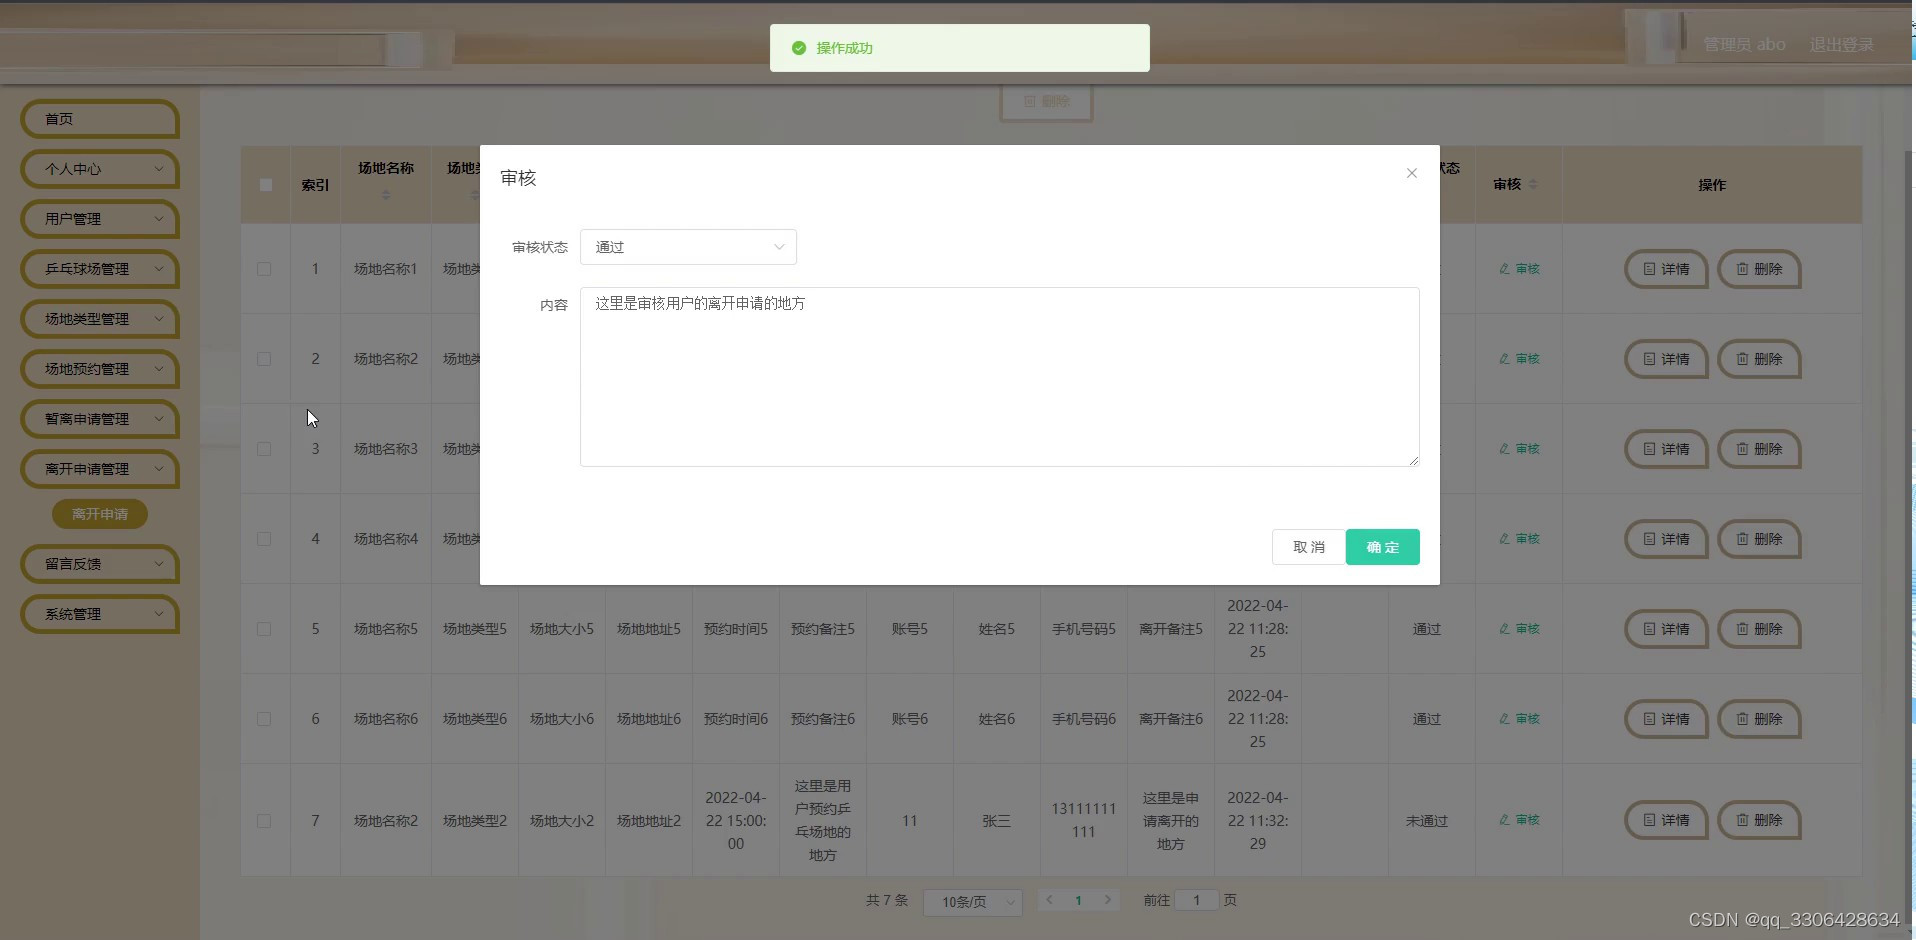Screen dimensions: 1916x940
Task: Delete row 7 with 删除 button
Action: tap(1759, 820)
